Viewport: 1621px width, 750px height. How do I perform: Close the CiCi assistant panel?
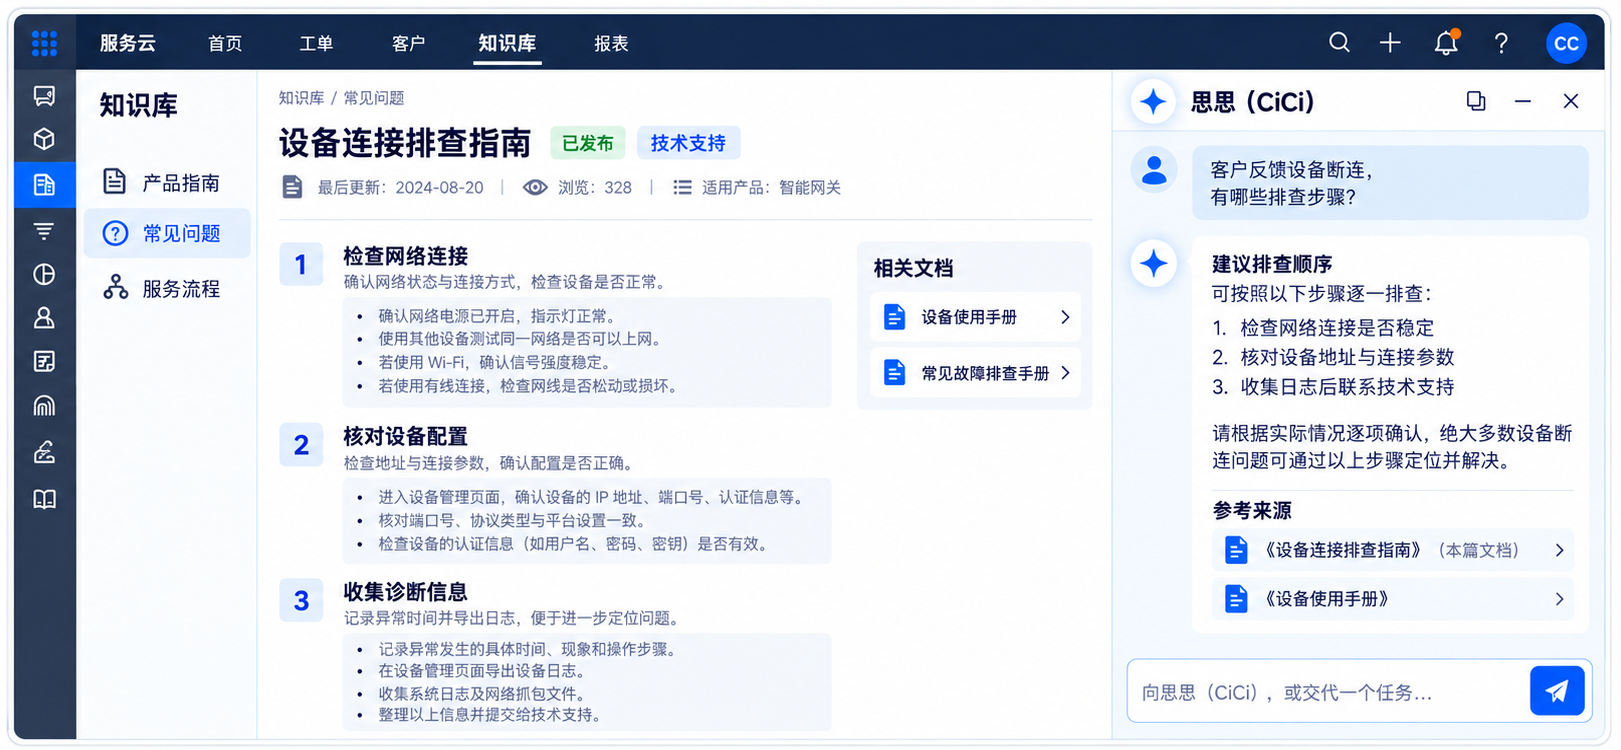coord(1571,101)
